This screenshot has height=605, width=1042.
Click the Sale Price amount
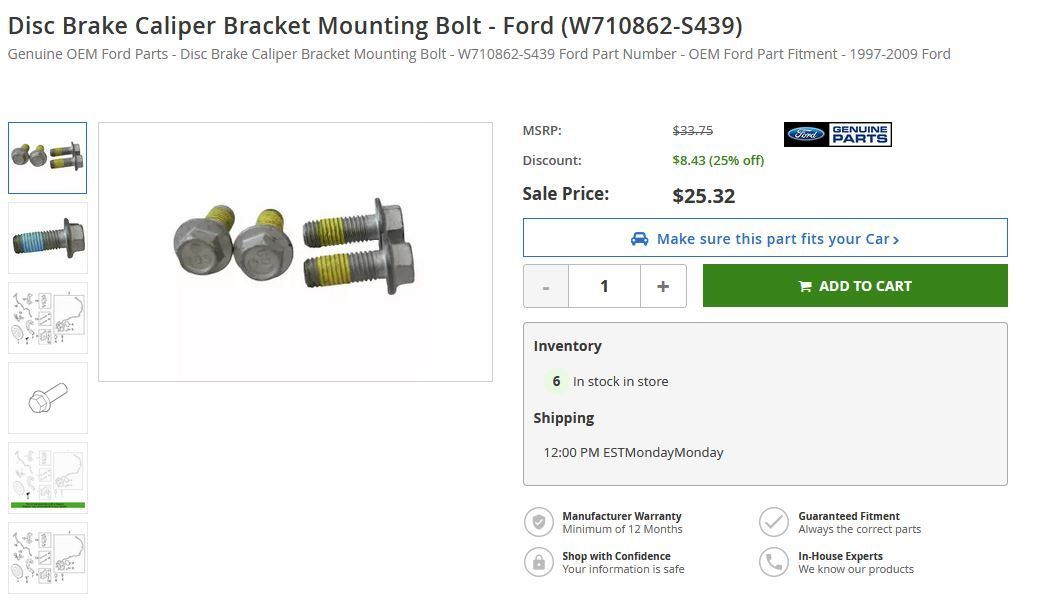[704, 195]
